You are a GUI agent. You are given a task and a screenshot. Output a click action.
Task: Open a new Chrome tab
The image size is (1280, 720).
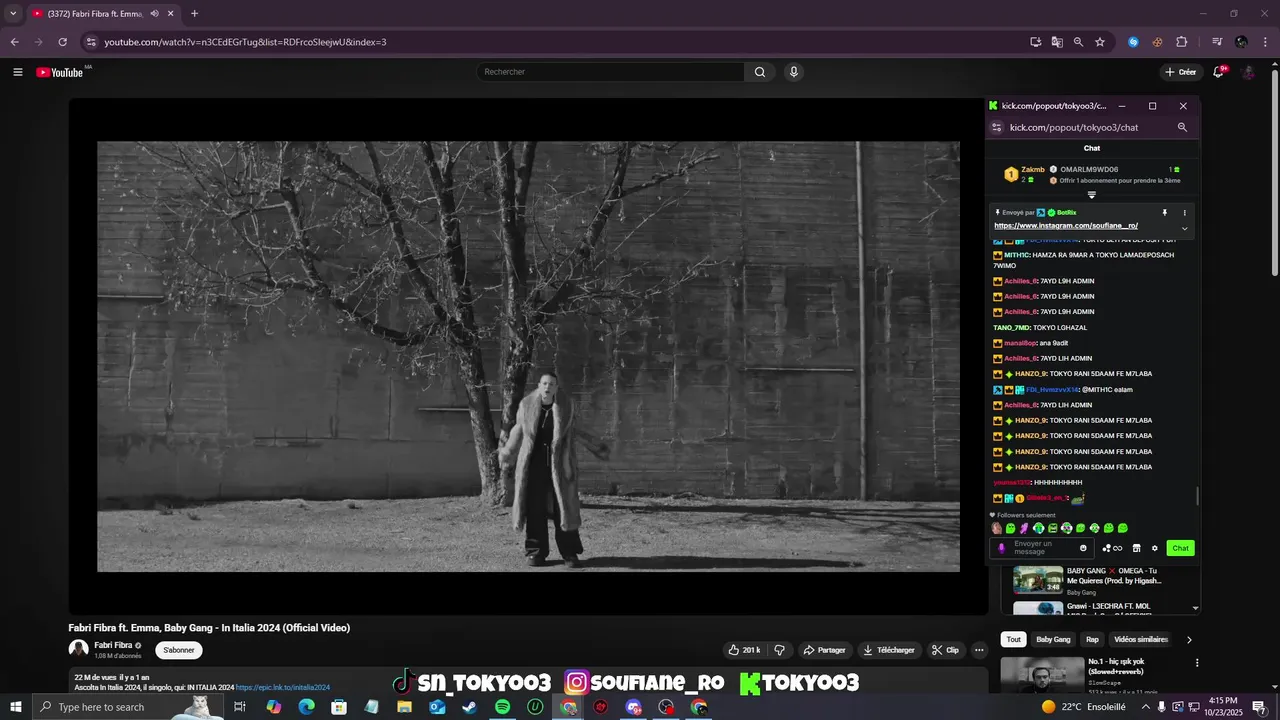pos(194,14)
